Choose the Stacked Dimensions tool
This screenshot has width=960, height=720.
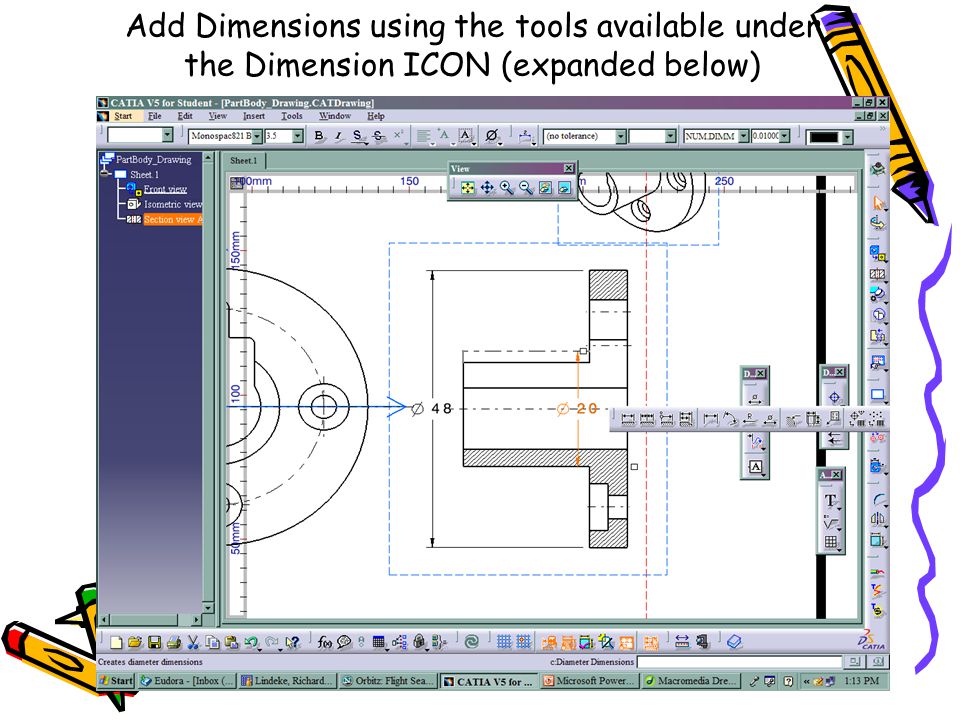686,419
